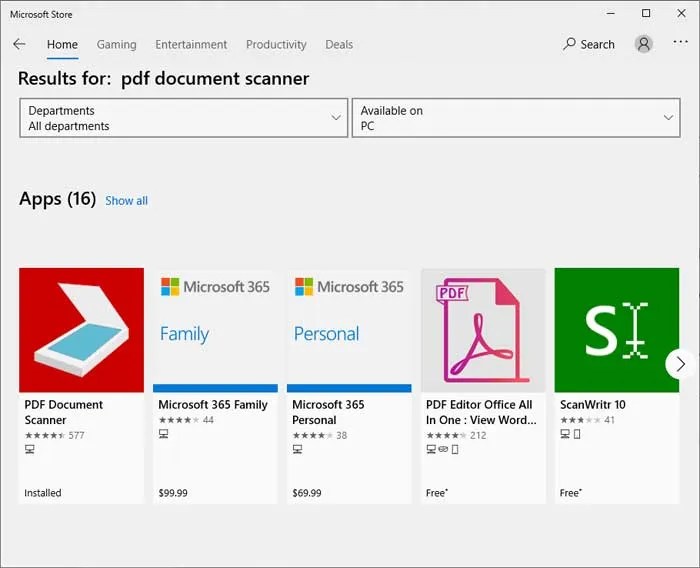Click the Installed label of PDF Document Scanner

click(x=43, y=493)
